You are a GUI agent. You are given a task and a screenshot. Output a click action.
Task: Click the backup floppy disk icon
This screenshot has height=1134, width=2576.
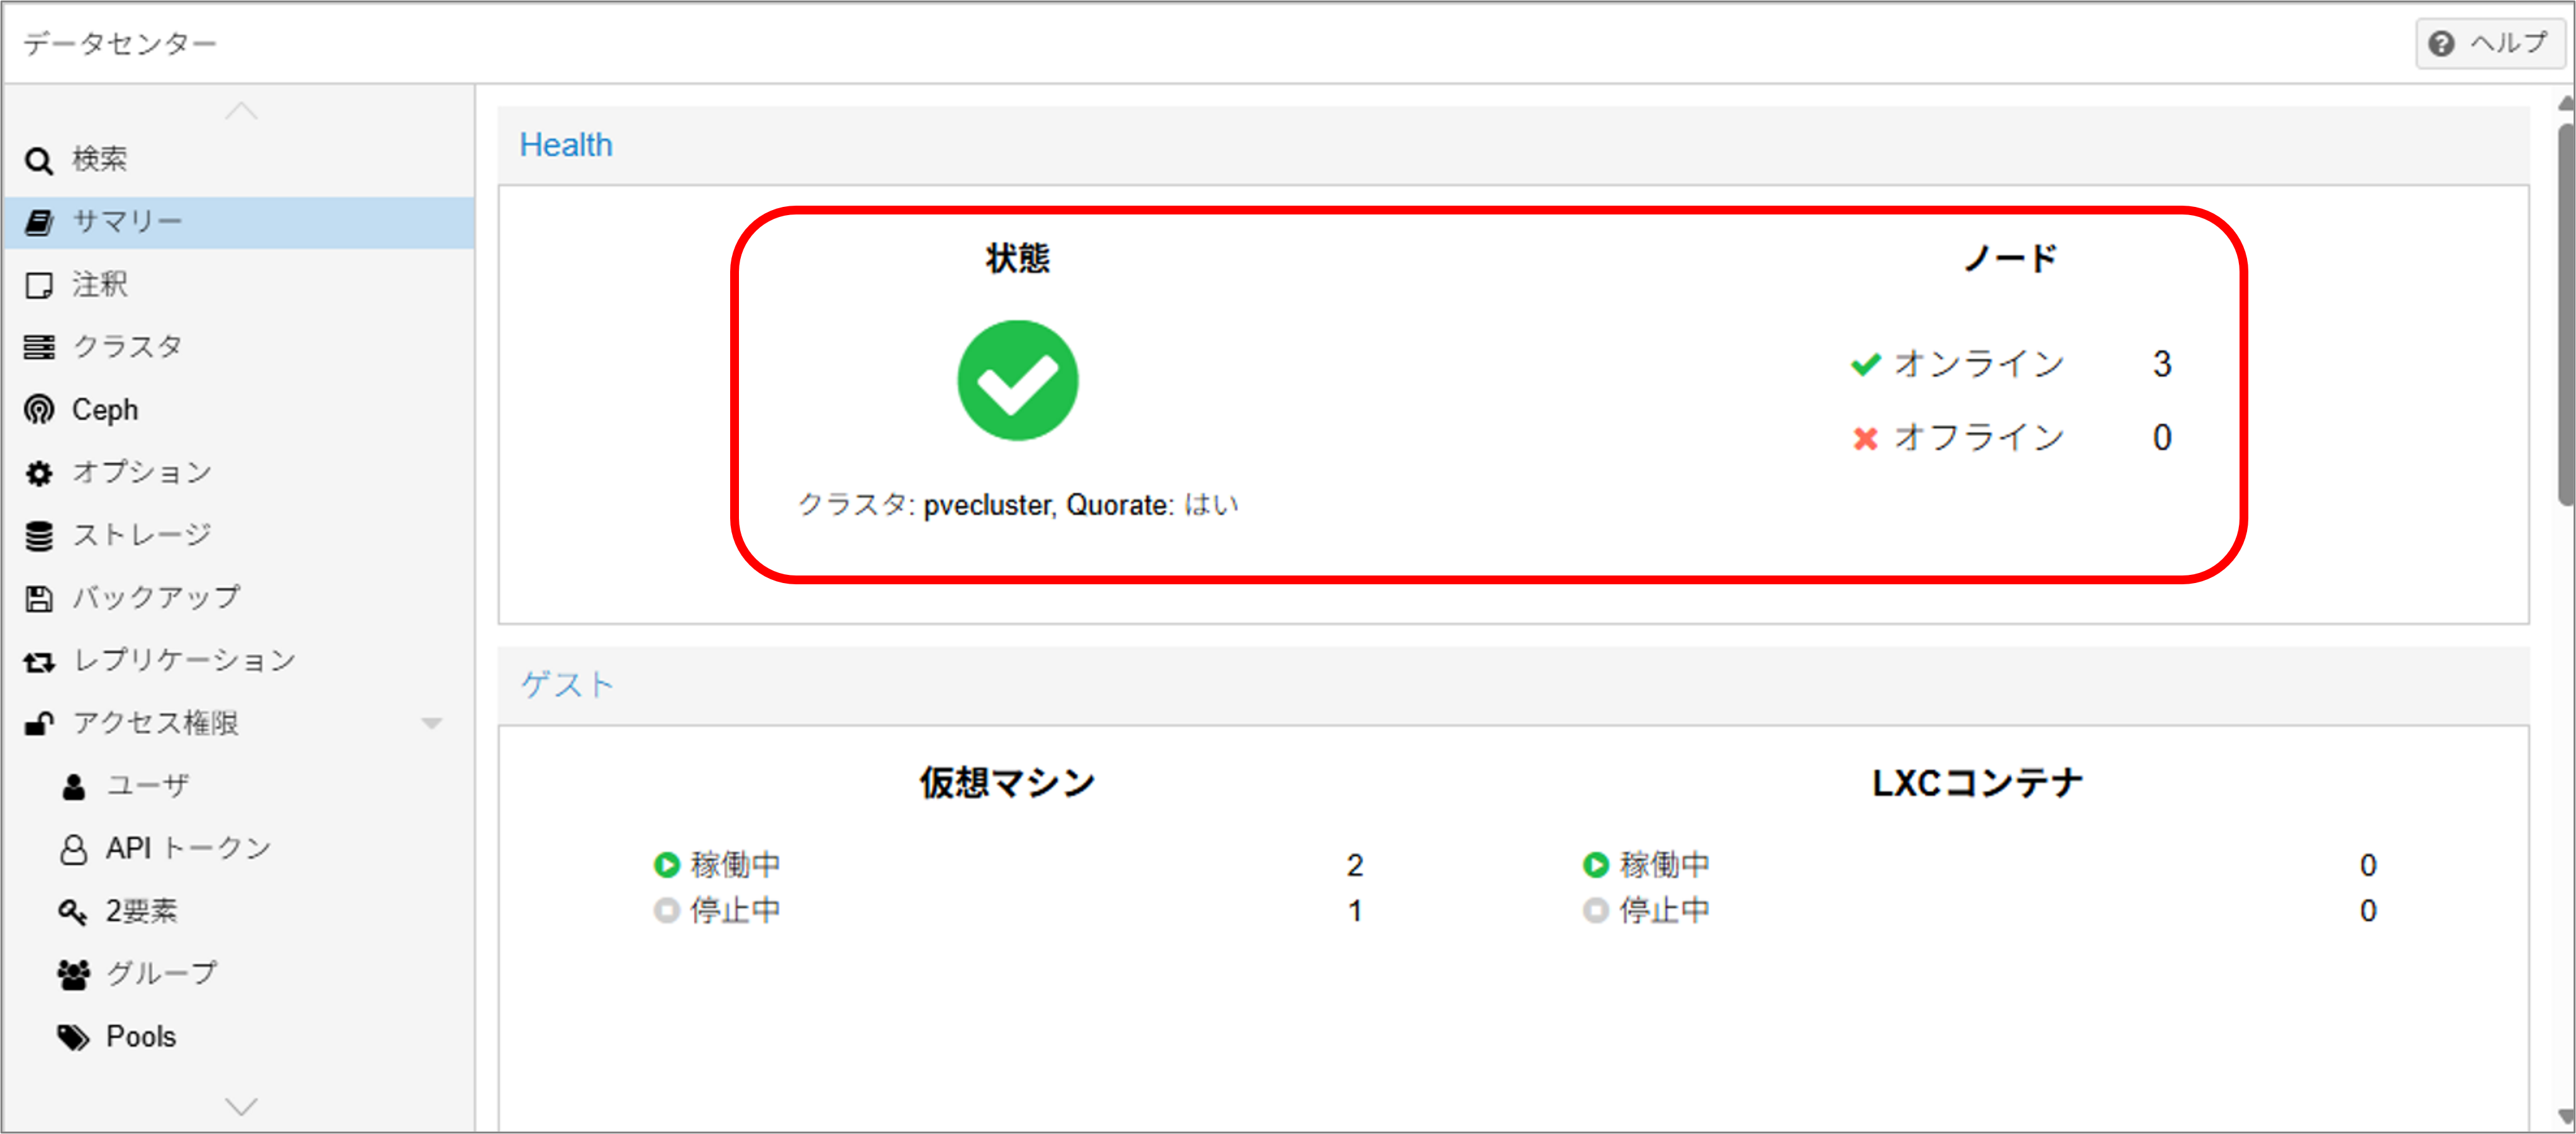[38, 598]
